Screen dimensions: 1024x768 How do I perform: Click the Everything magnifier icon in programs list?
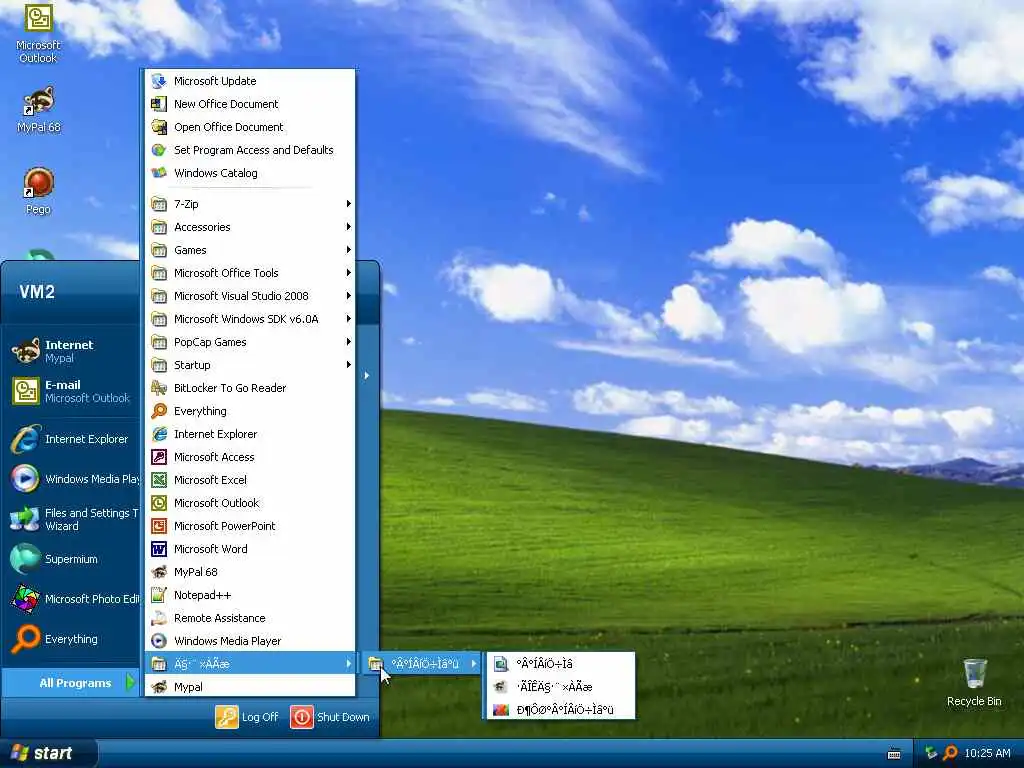[x=159, y=411]
